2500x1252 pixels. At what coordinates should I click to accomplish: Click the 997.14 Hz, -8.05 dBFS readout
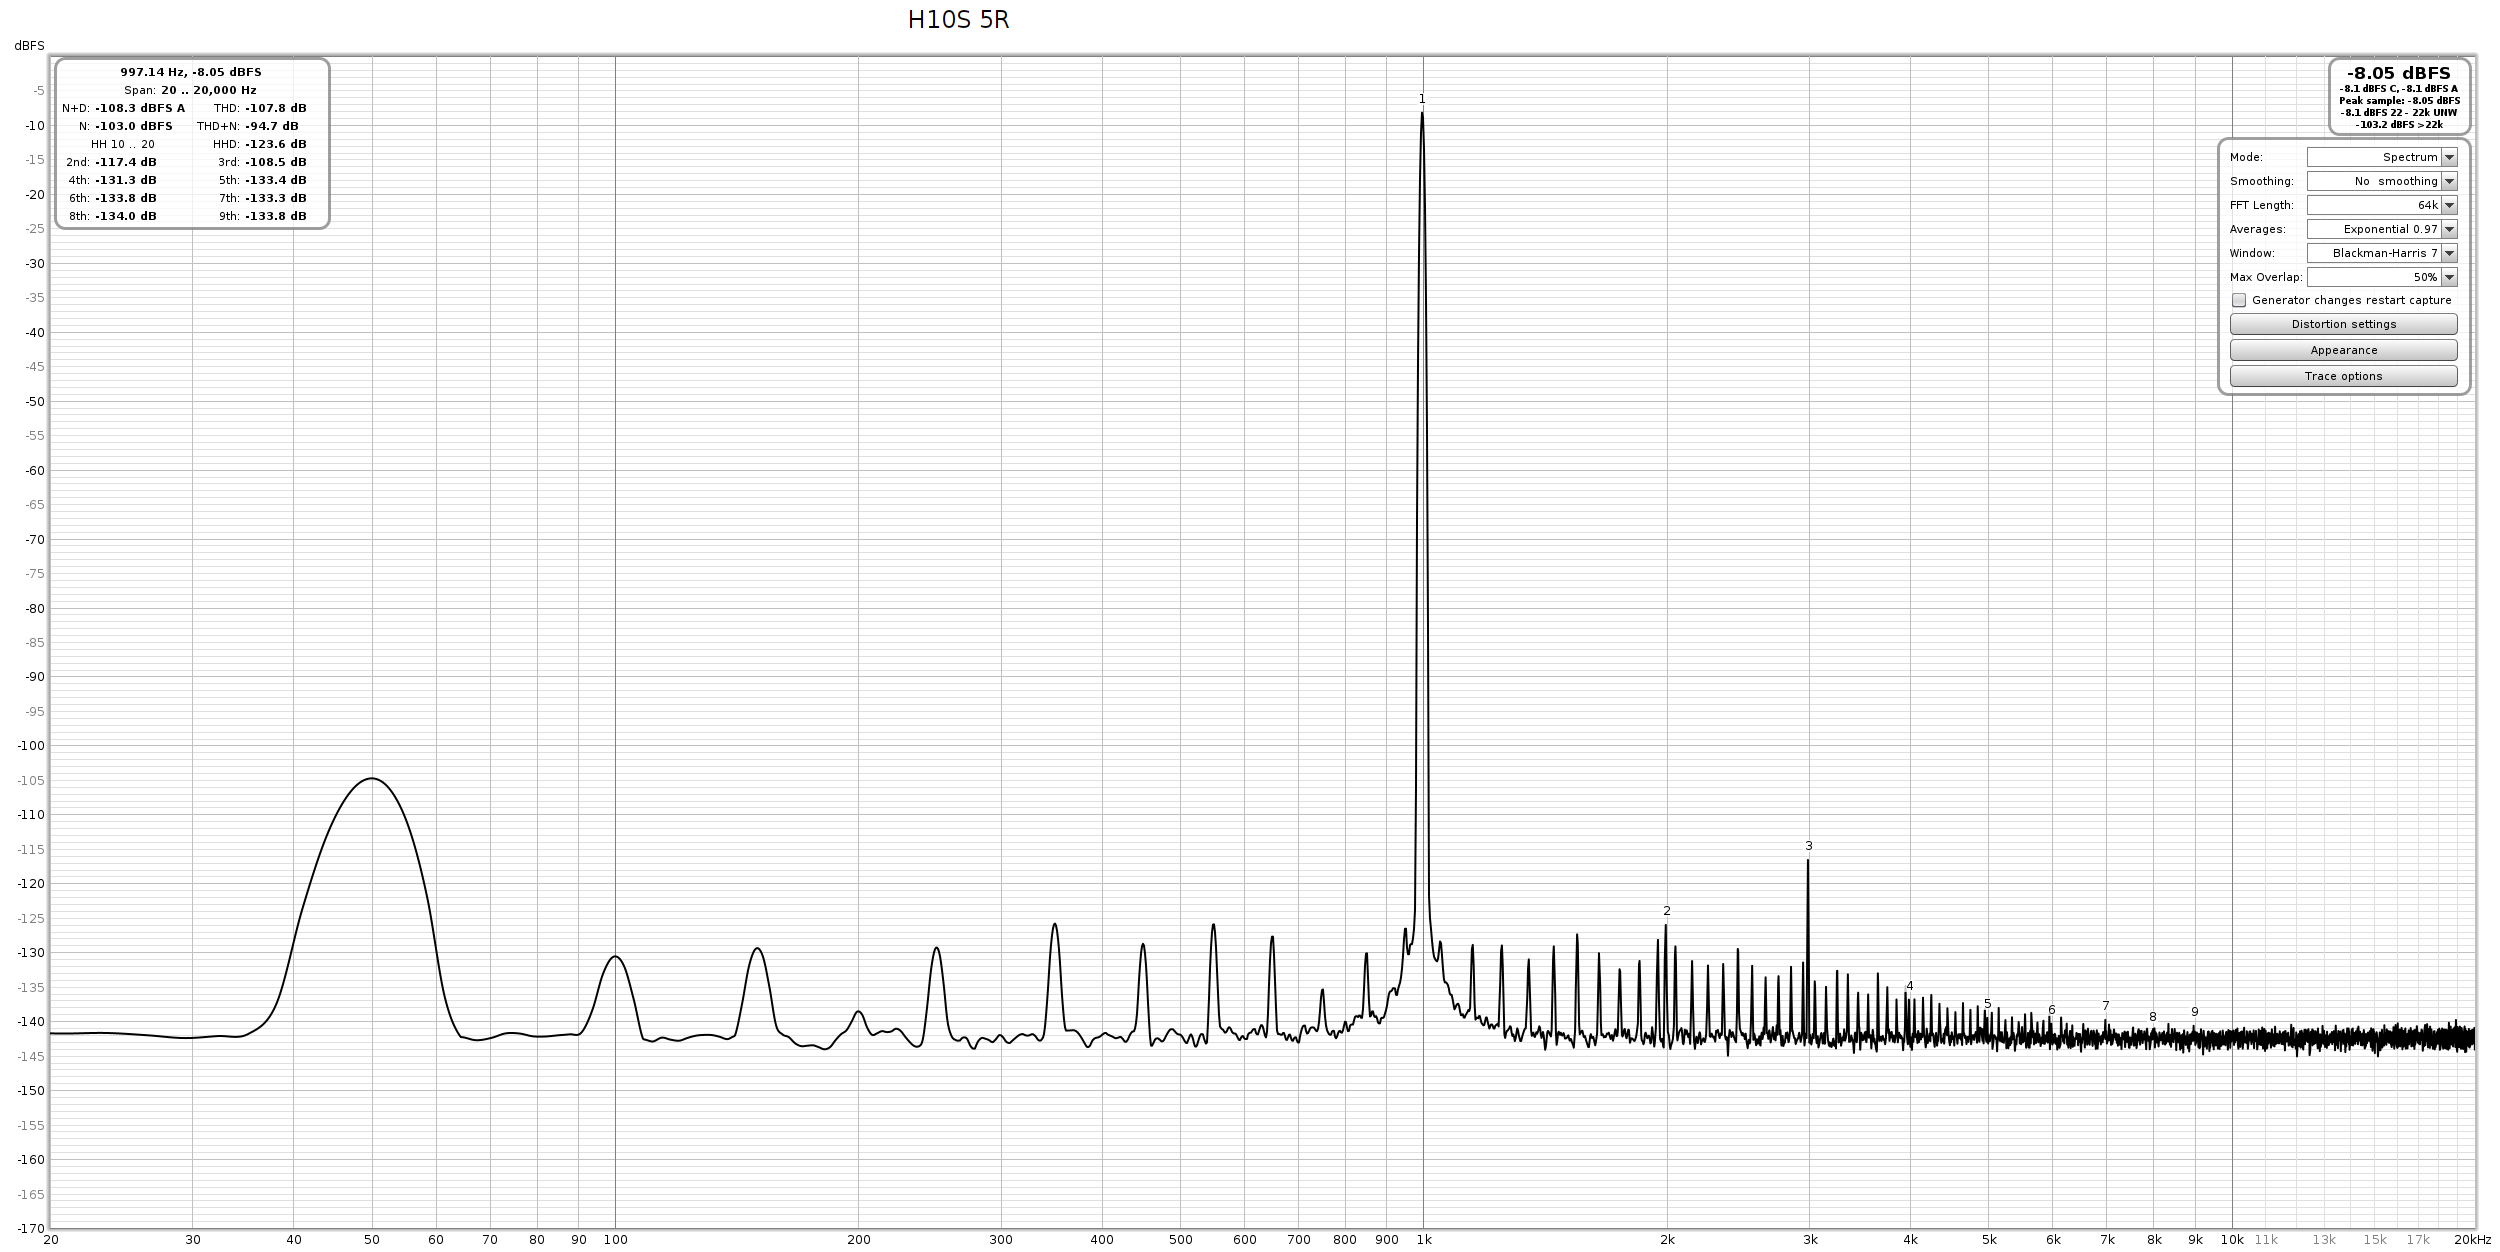(191, 72)
